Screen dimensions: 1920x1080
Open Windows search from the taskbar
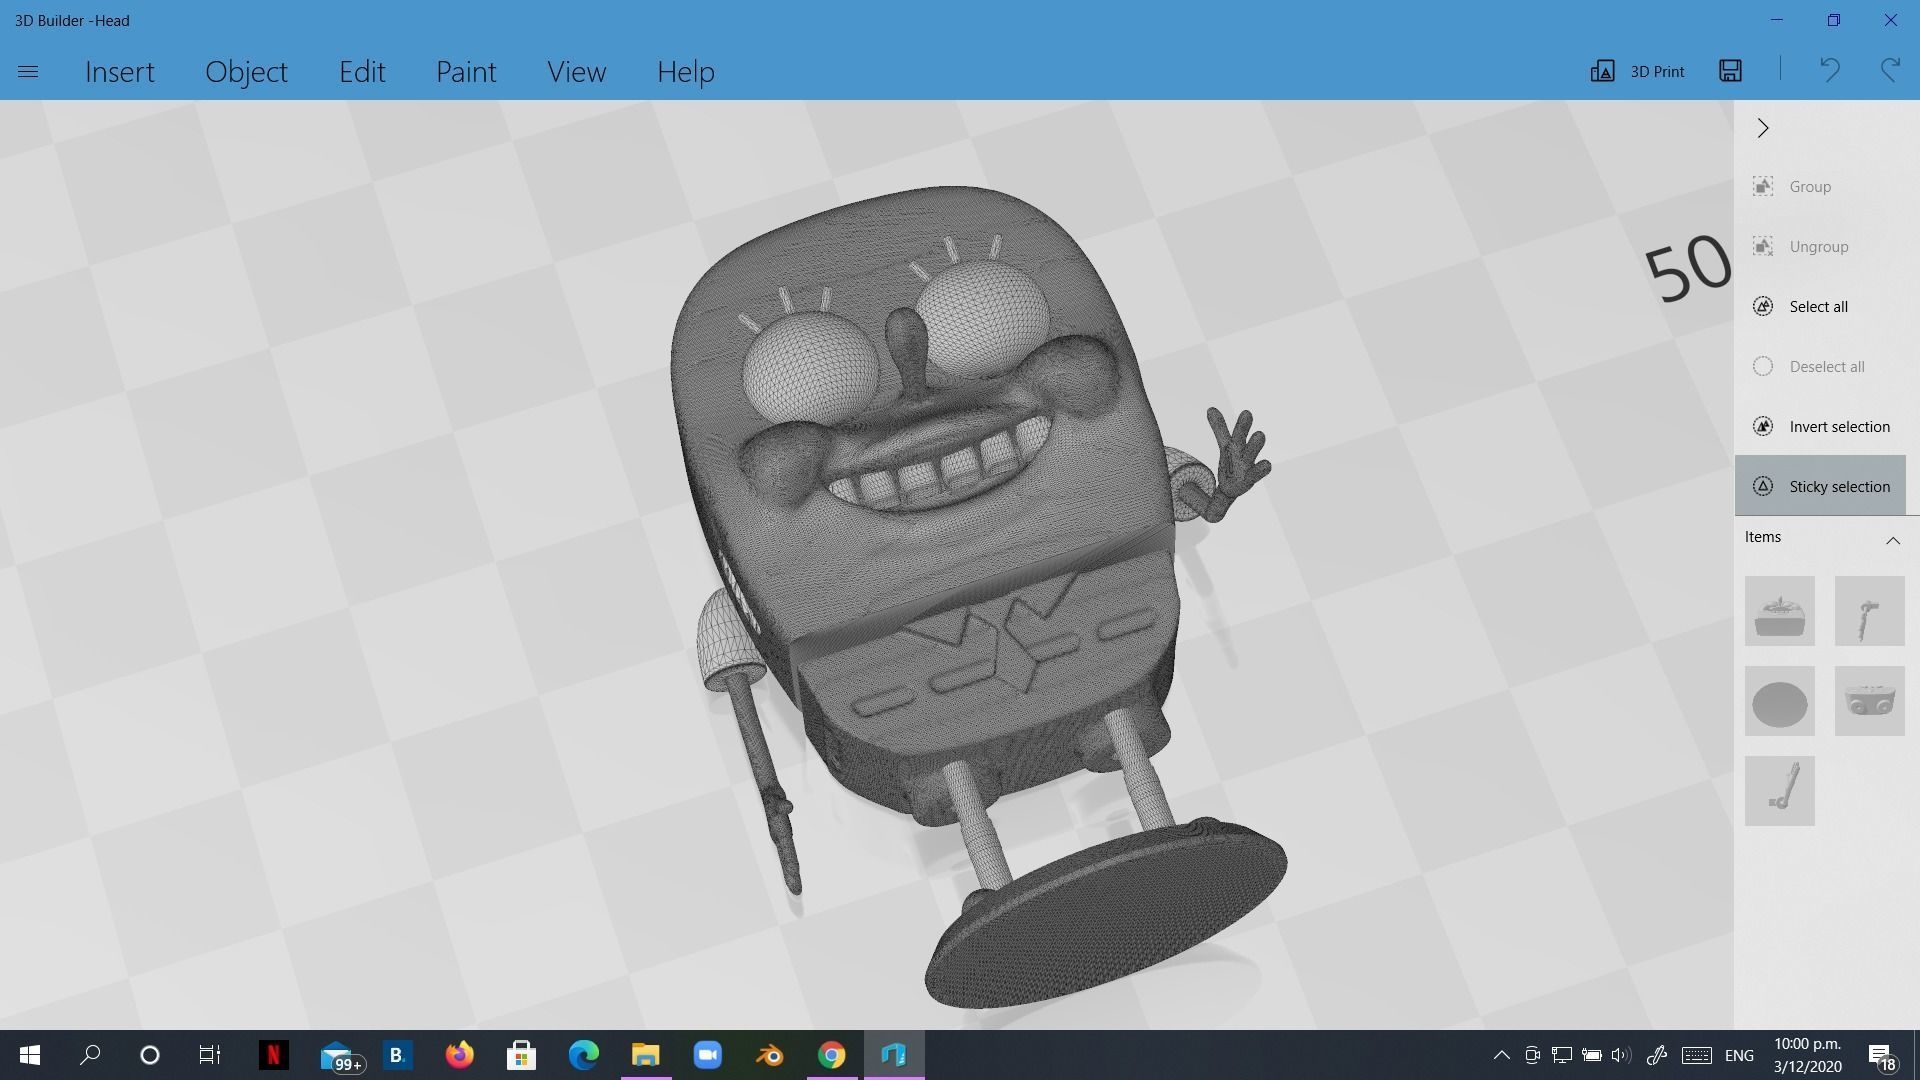(x=90, y=1055)
